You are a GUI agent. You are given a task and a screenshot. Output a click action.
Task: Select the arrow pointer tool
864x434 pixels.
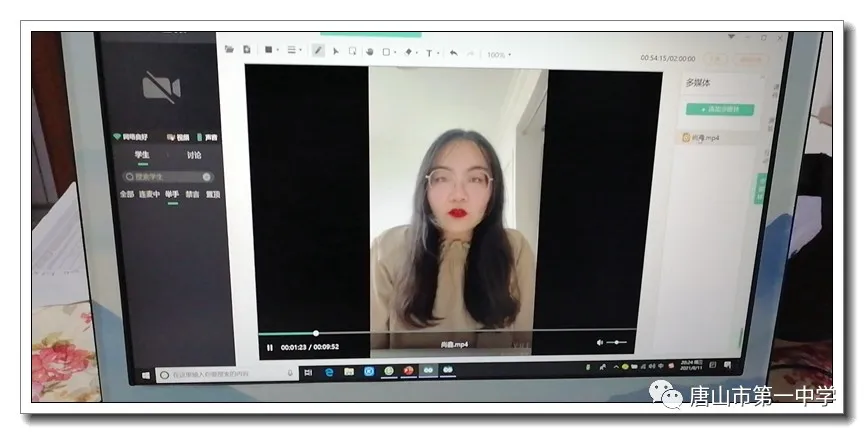point(336,50)
